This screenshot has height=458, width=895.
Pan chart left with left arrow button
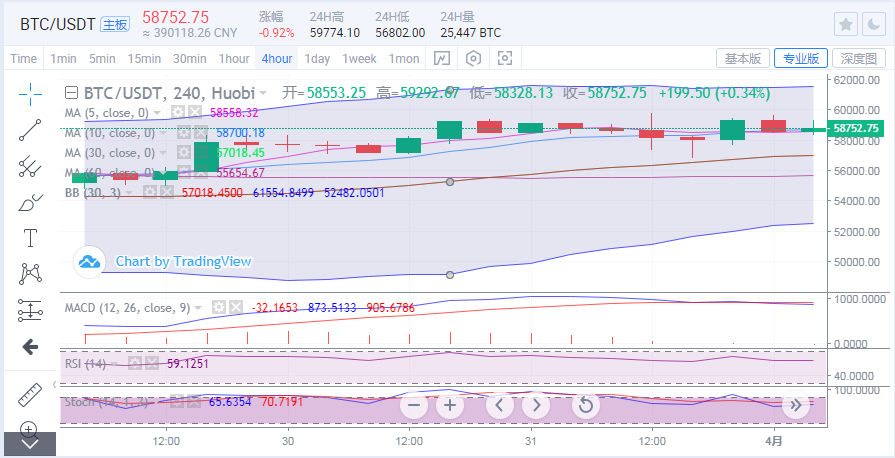pos(499,405)
